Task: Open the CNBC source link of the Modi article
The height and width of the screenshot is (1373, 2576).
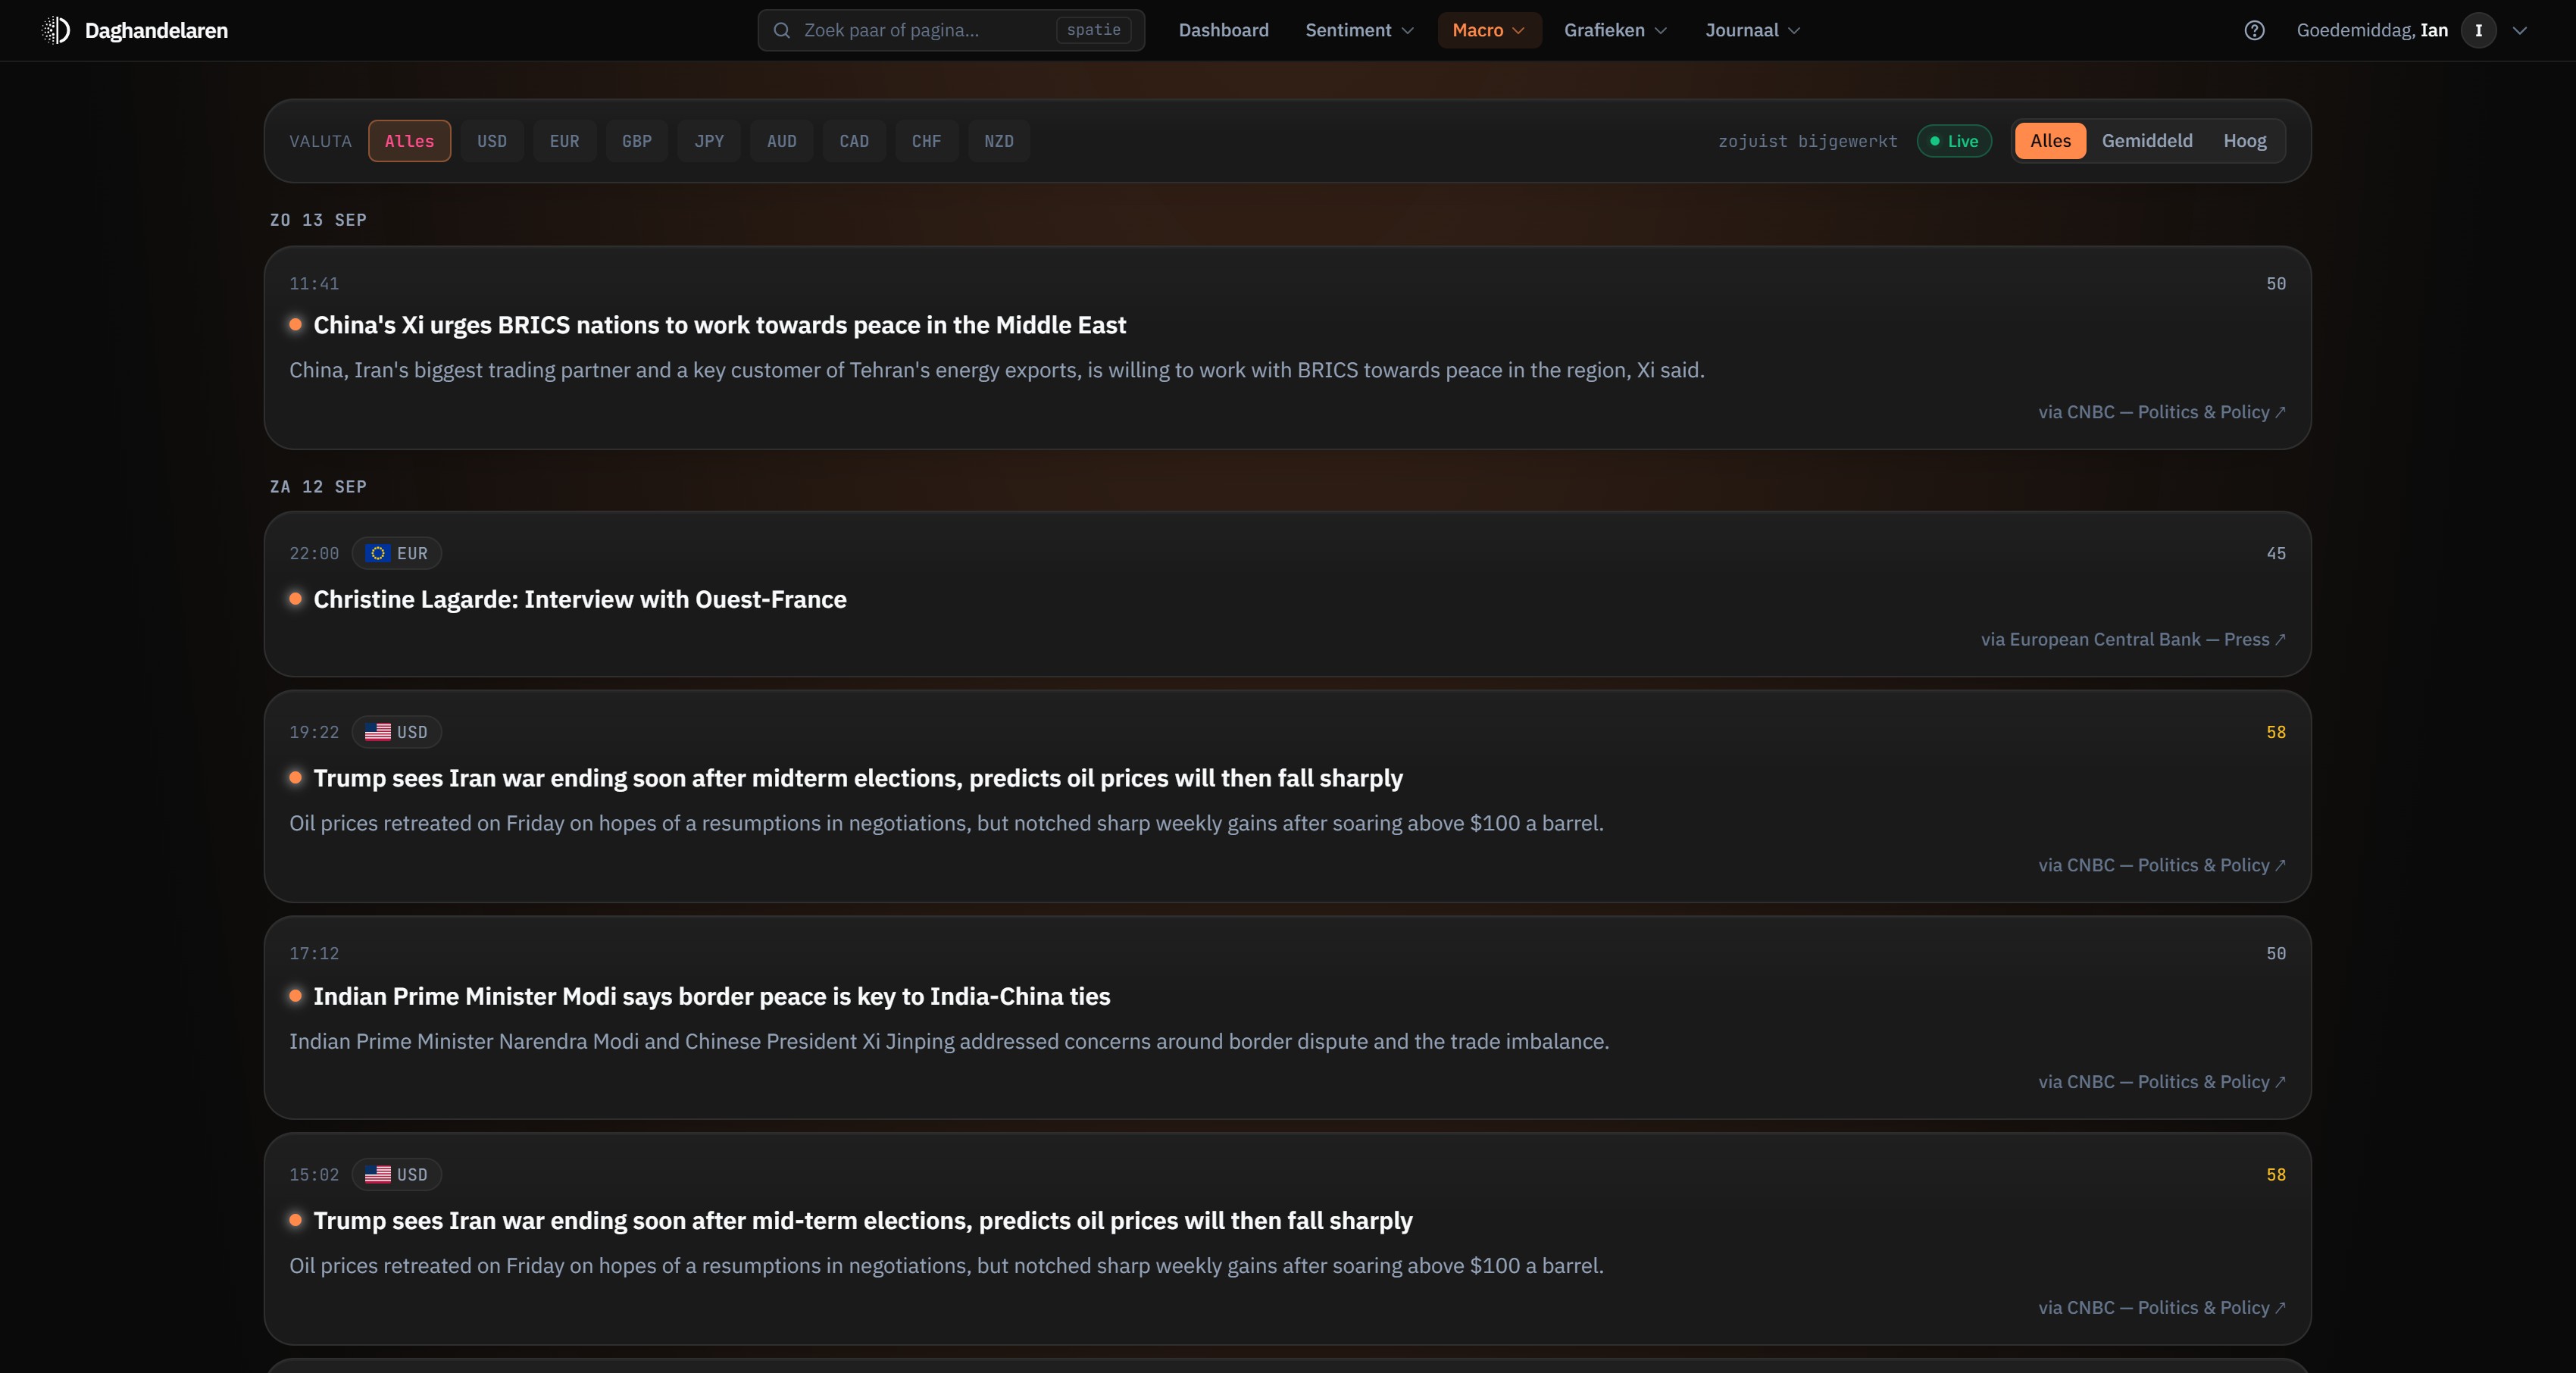Action: 2162,1082
